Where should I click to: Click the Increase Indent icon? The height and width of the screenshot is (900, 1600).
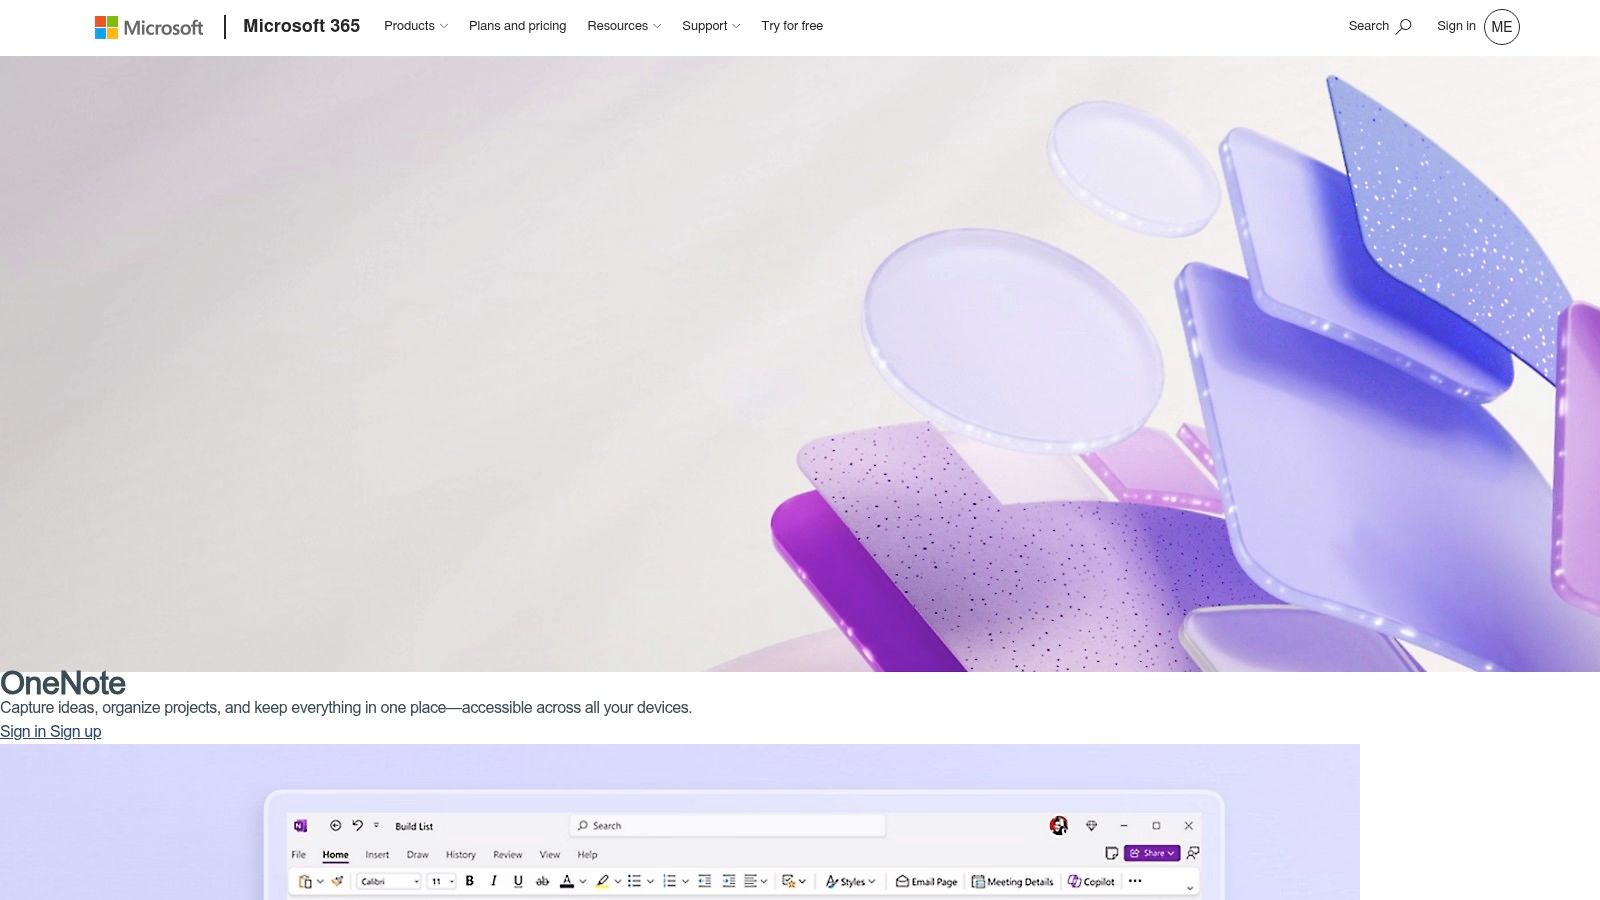[x=728, y=881]
